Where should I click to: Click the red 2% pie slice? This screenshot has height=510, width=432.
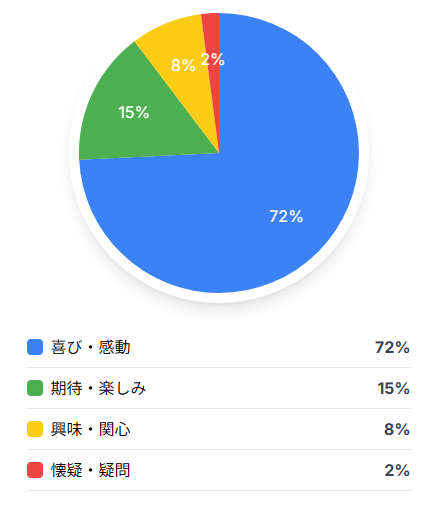point(213,40)
